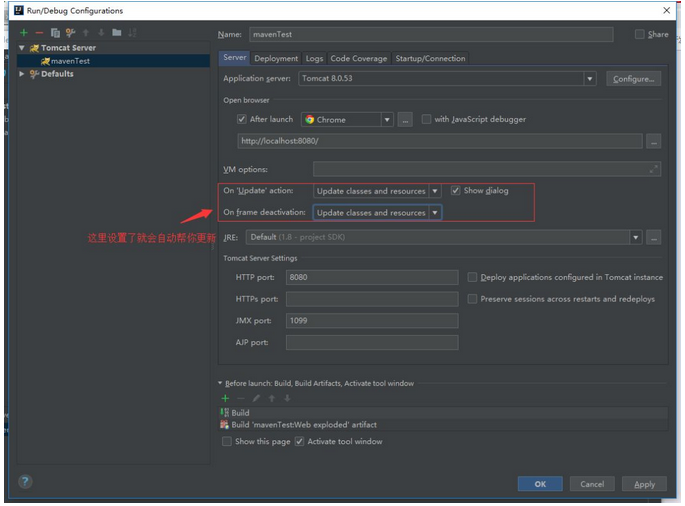Add a new configuration with the green plus

[24, 33]
